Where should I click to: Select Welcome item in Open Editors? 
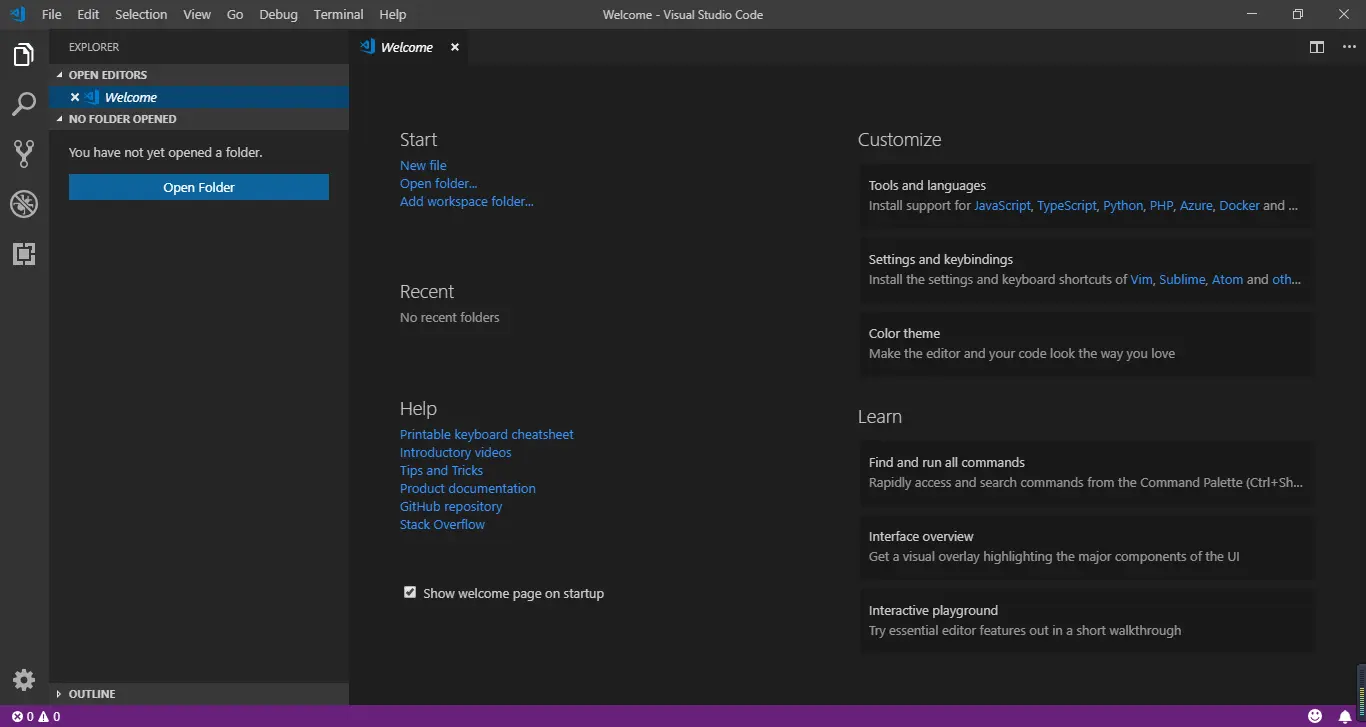tap(199, 97)
